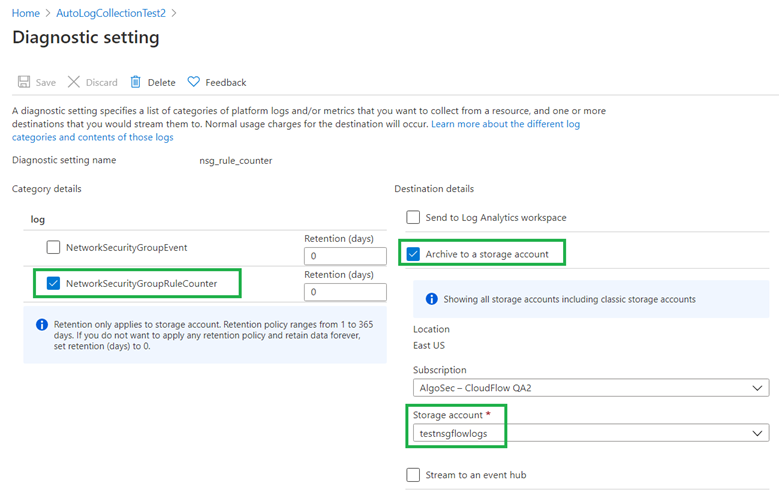Viewport: 779px width, 501px height.
Task: Click the info icon near storage accounts notice
Action: 431,299
